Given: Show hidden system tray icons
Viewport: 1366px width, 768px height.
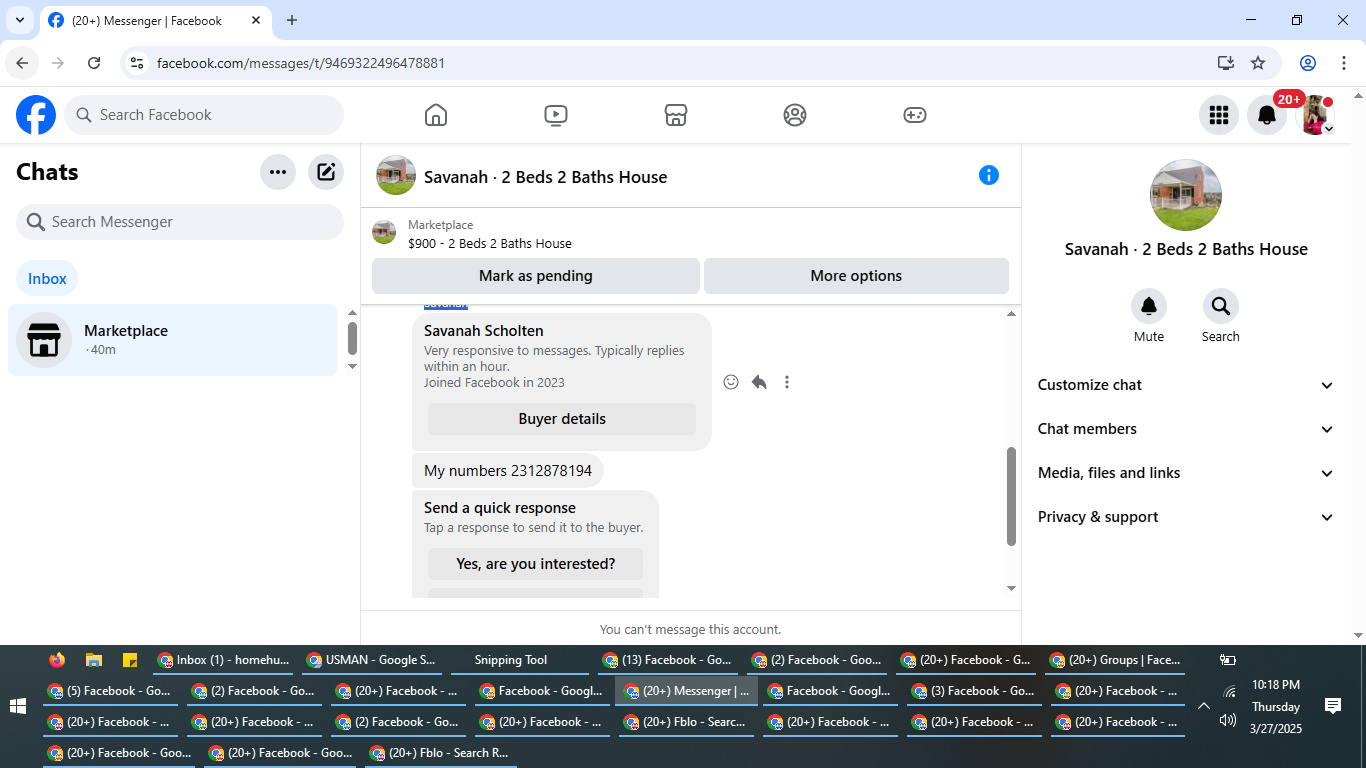Looking at the screenshot, I should click(1204, 706).
